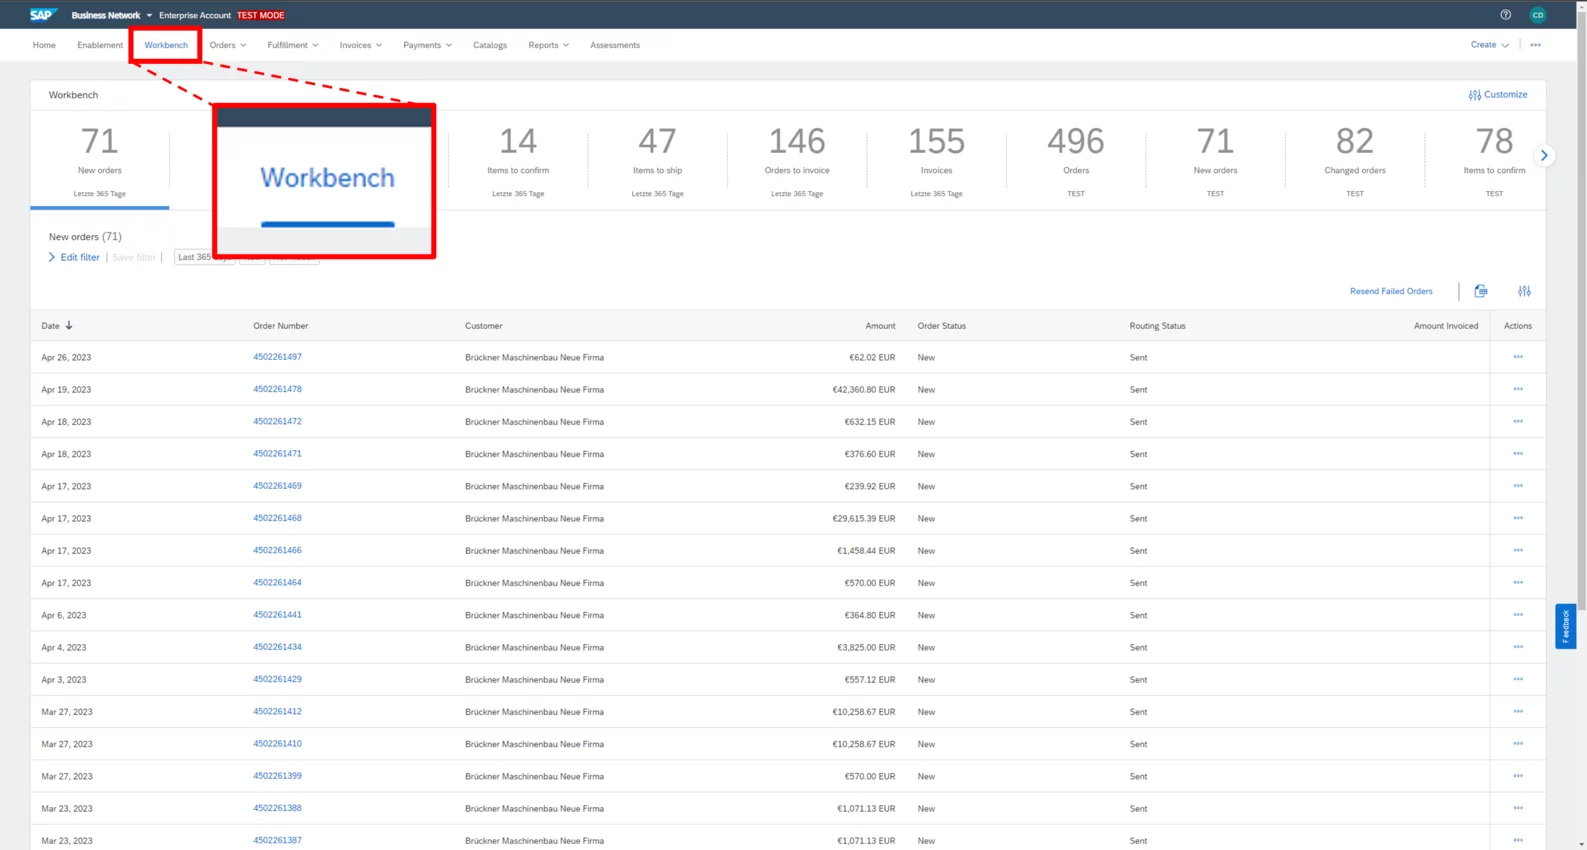Open actions menu for order 4502261497

pyautogui.click(x=1517, y=357)
